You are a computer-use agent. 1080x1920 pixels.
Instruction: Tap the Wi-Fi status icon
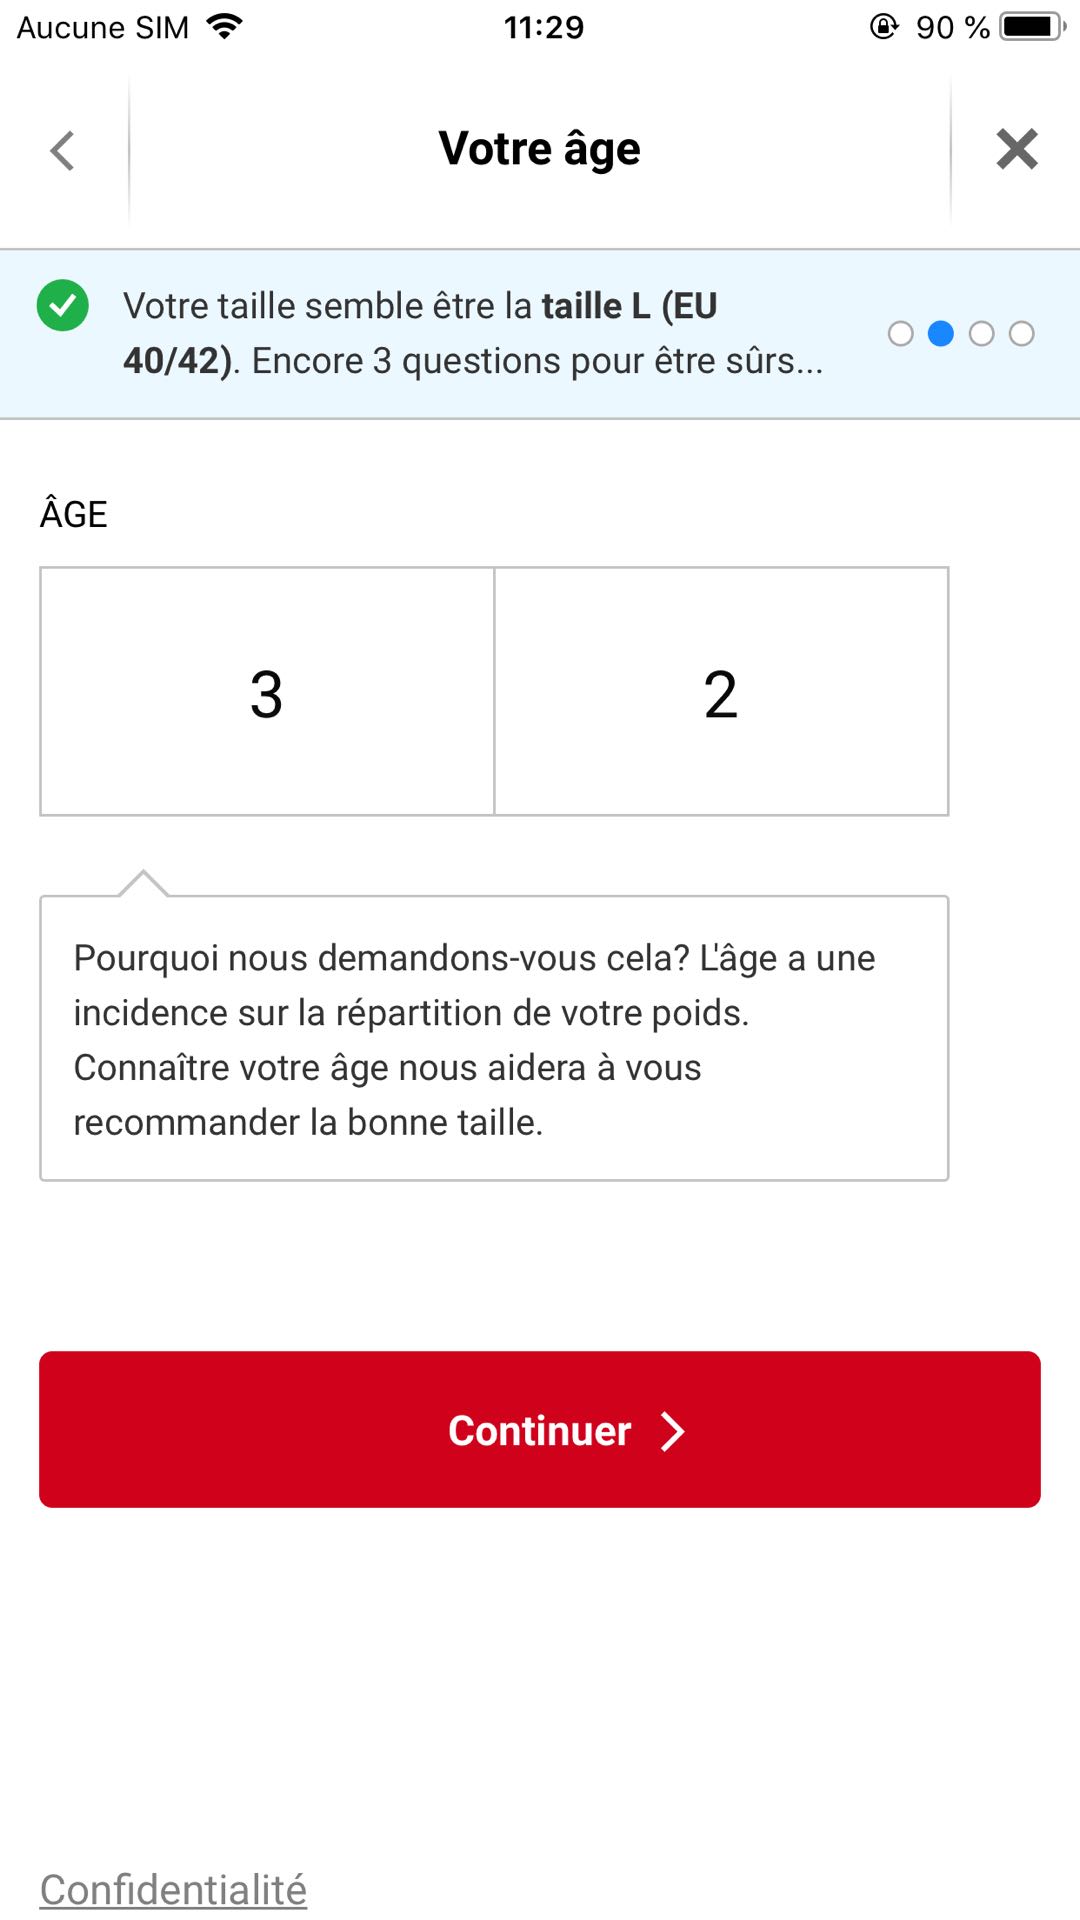[225, 27]
